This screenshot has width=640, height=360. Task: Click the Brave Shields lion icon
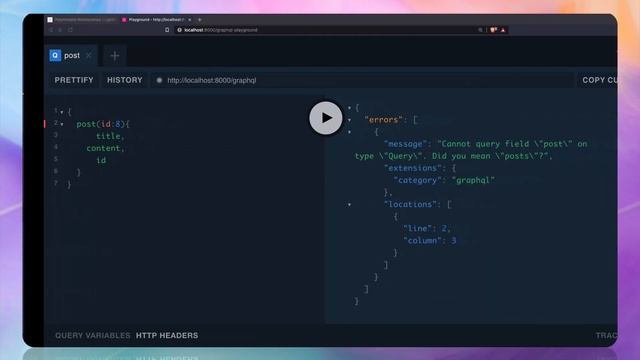click(493, 30)
